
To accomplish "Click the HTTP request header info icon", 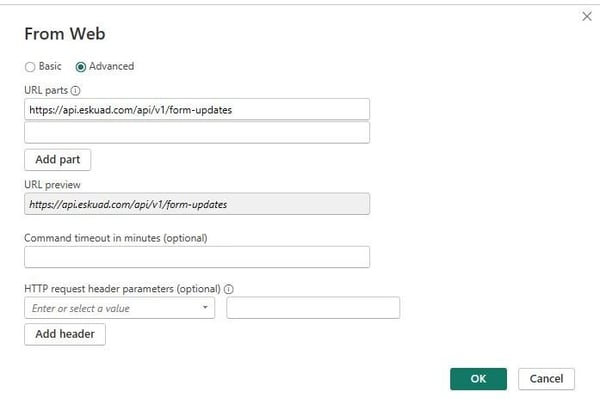I will [x=229, y=289].
